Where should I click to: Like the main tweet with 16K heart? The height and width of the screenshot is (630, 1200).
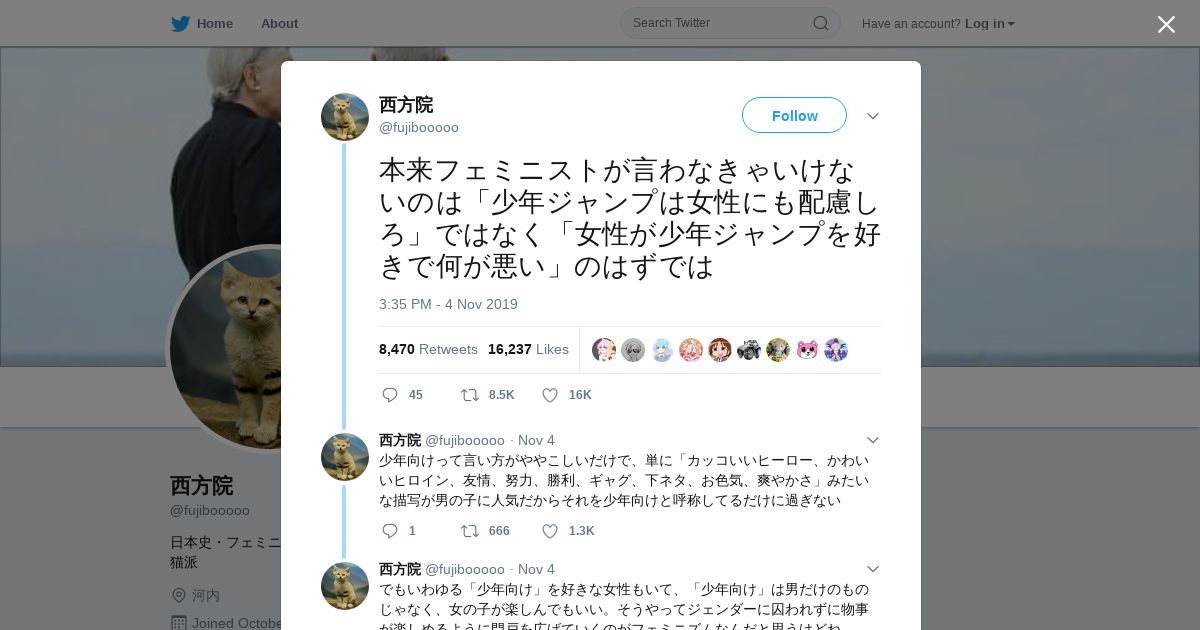[549, 395]
